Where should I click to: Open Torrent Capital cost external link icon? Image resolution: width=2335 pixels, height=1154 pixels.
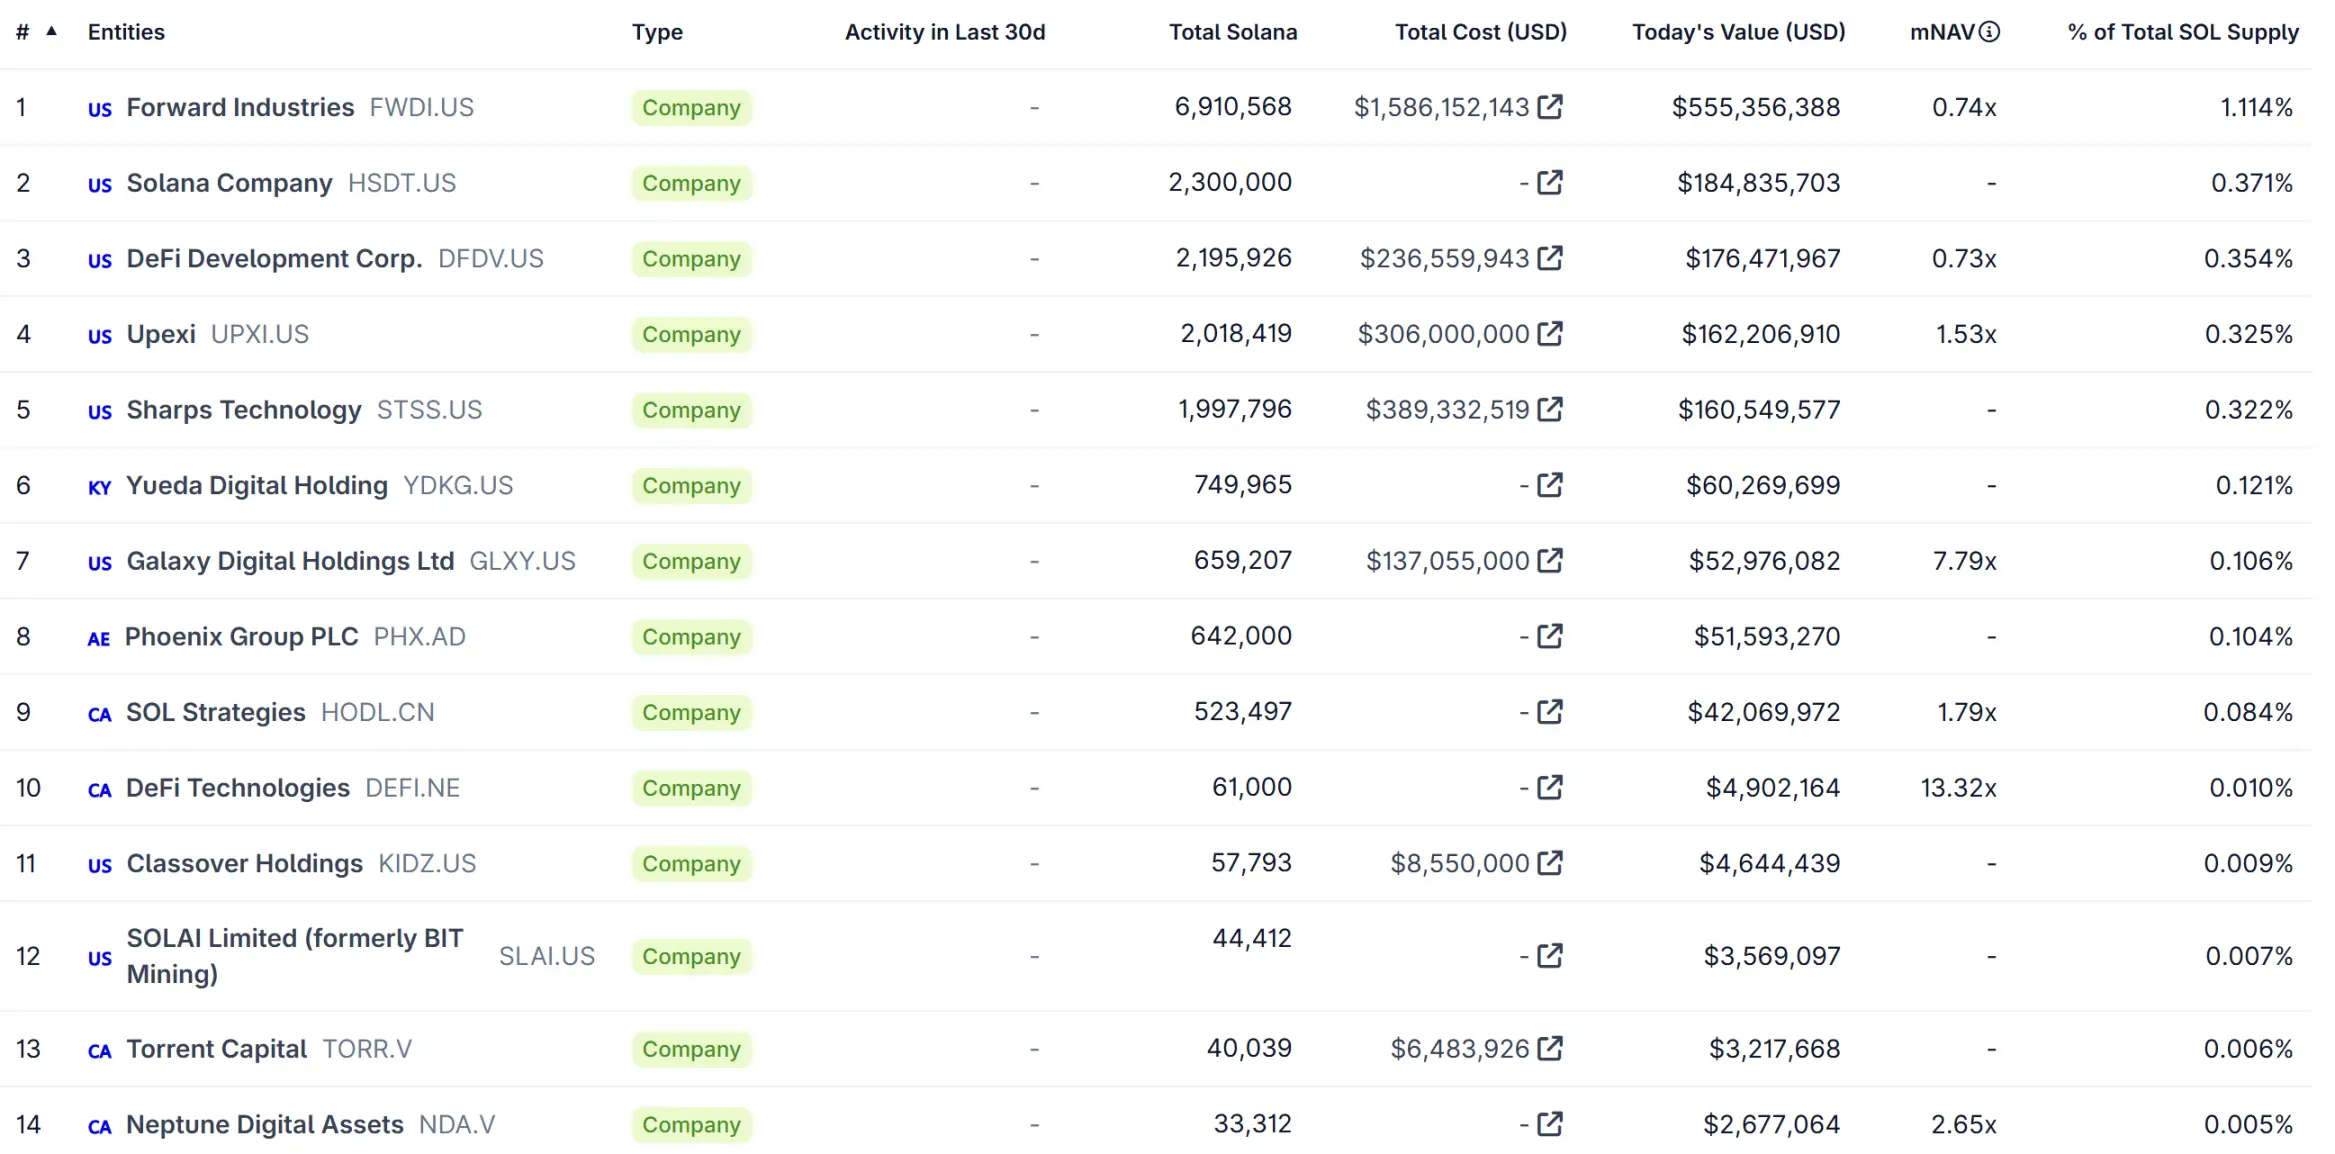(x=1549, y=1048)
